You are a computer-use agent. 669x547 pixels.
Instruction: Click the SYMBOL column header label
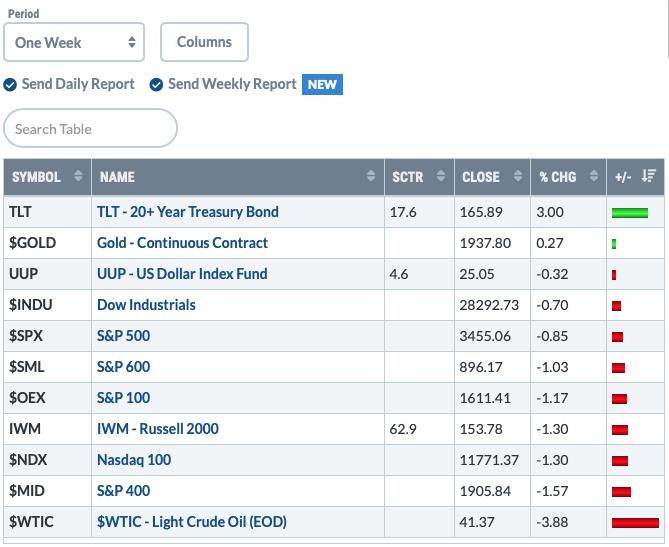(x=36, y=177)
